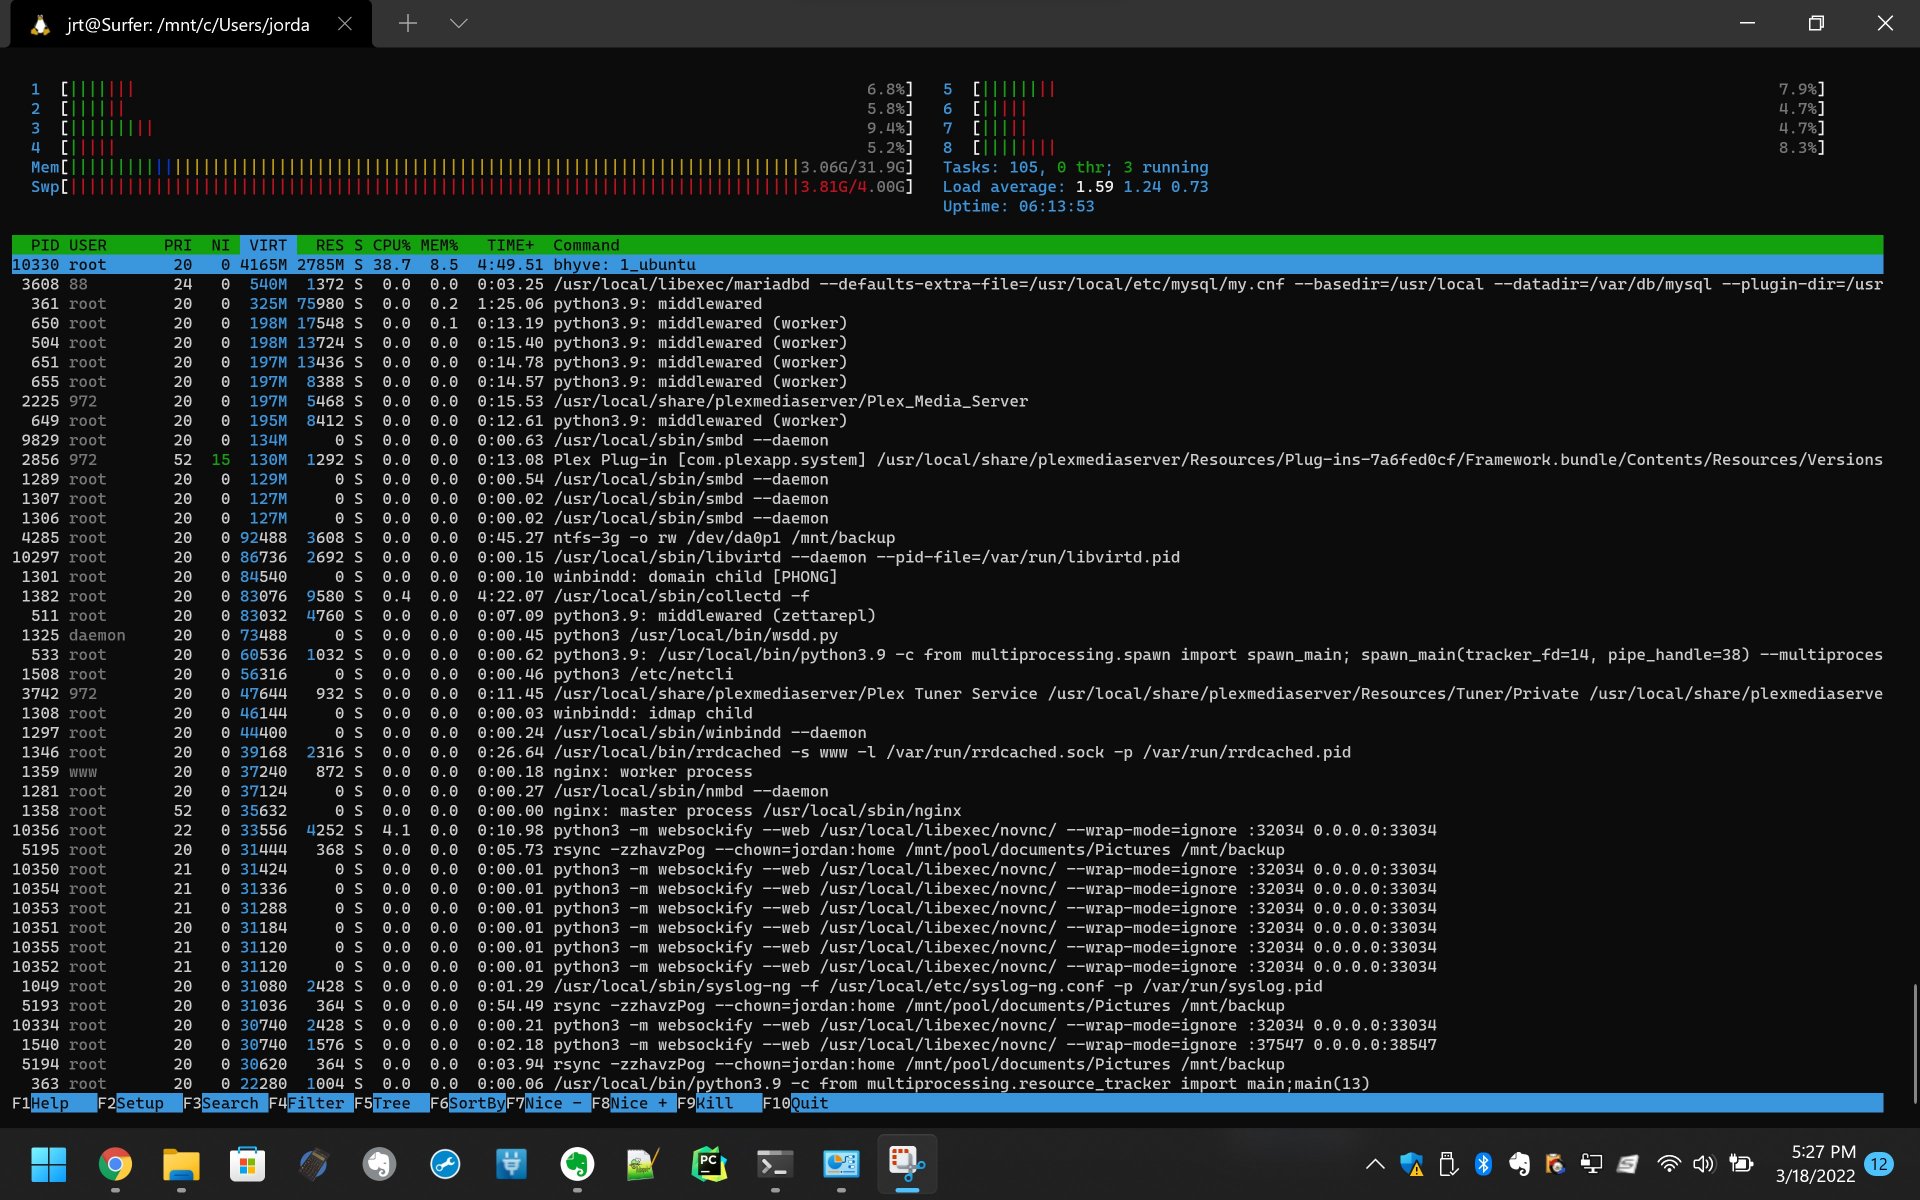Close the jrt@Surfer terminal tab
This screenshot has height=1200, width=1920.
click(345, 23)
